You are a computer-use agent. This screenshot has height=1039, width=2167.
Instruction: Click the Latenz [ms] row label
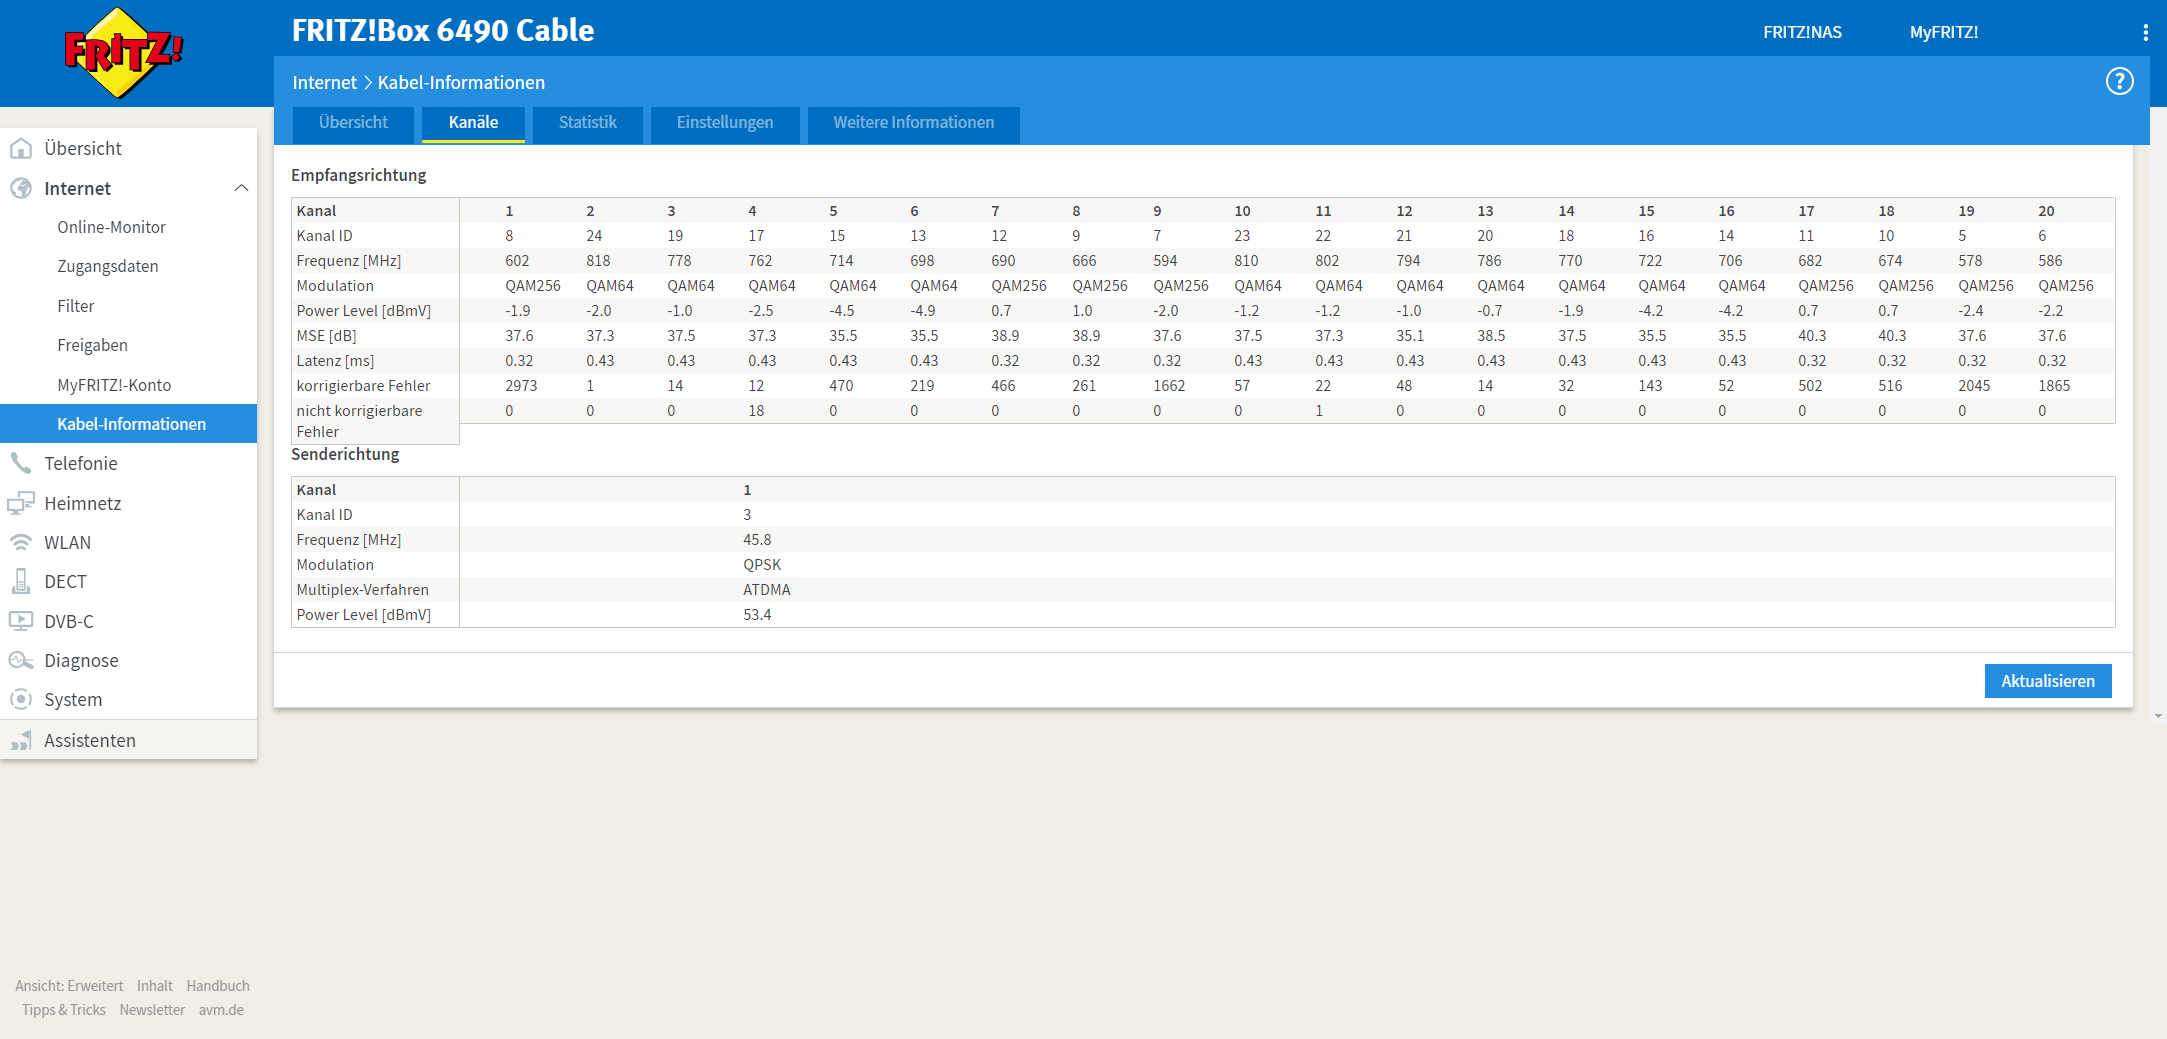tap(335, 361)
